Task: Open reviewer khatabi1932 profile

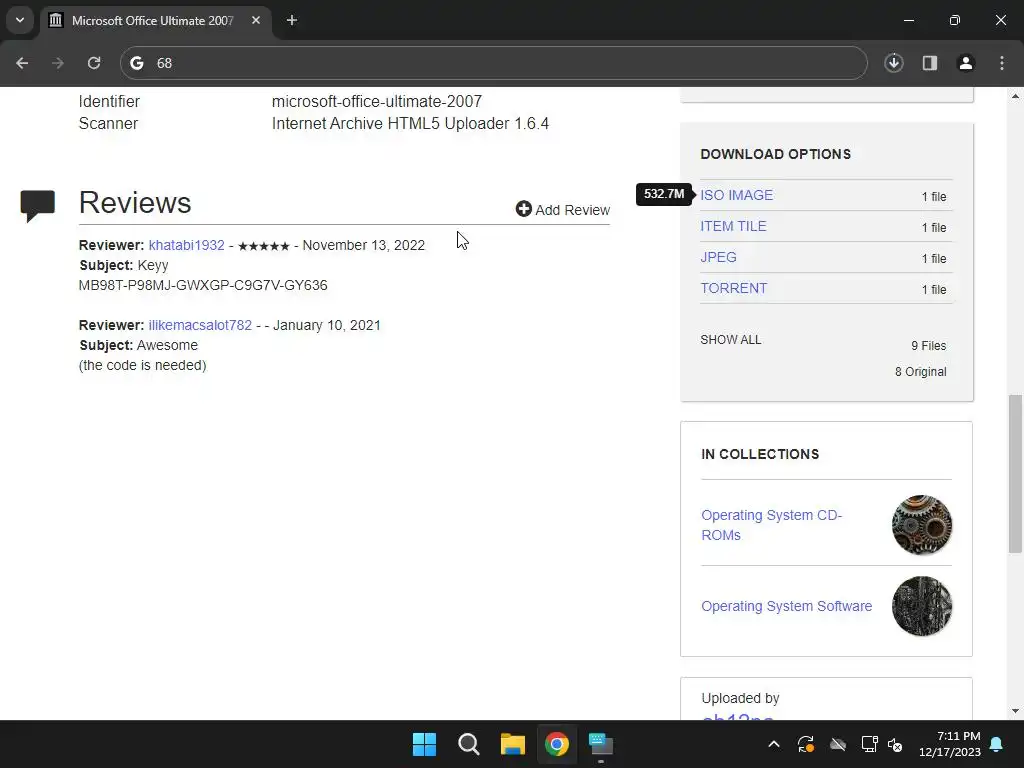Action: pos(187,245)
